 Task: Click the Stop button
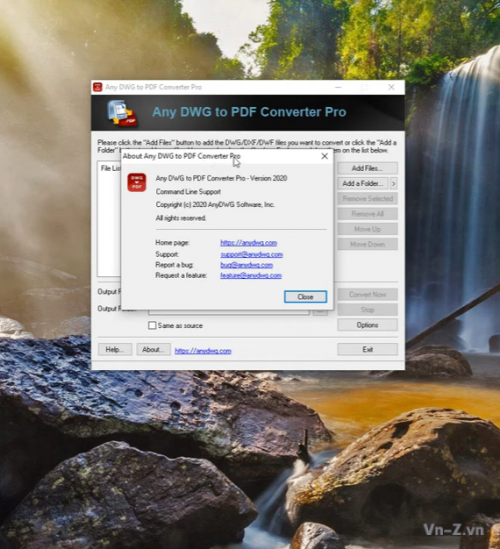[367, 310]
